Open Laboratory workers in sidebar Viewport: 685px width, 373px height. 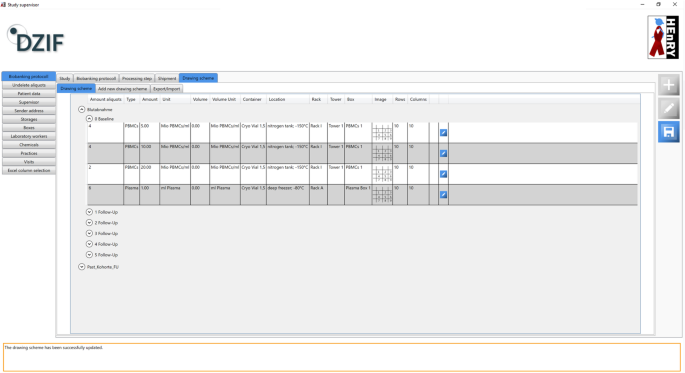tap(29, 136)
